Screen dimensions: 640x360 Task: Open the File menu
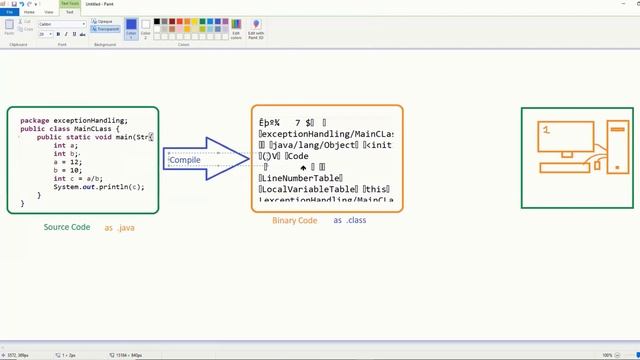(x=9, y=12)
